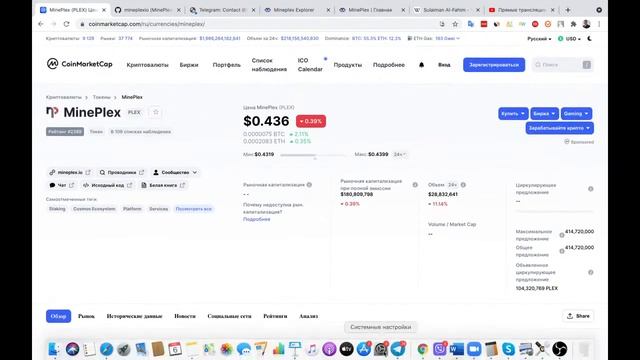Open Криптовалюты in main navigation
This screenshot has height=360, width=640.
pyautogui.click(x=147, y=65)
